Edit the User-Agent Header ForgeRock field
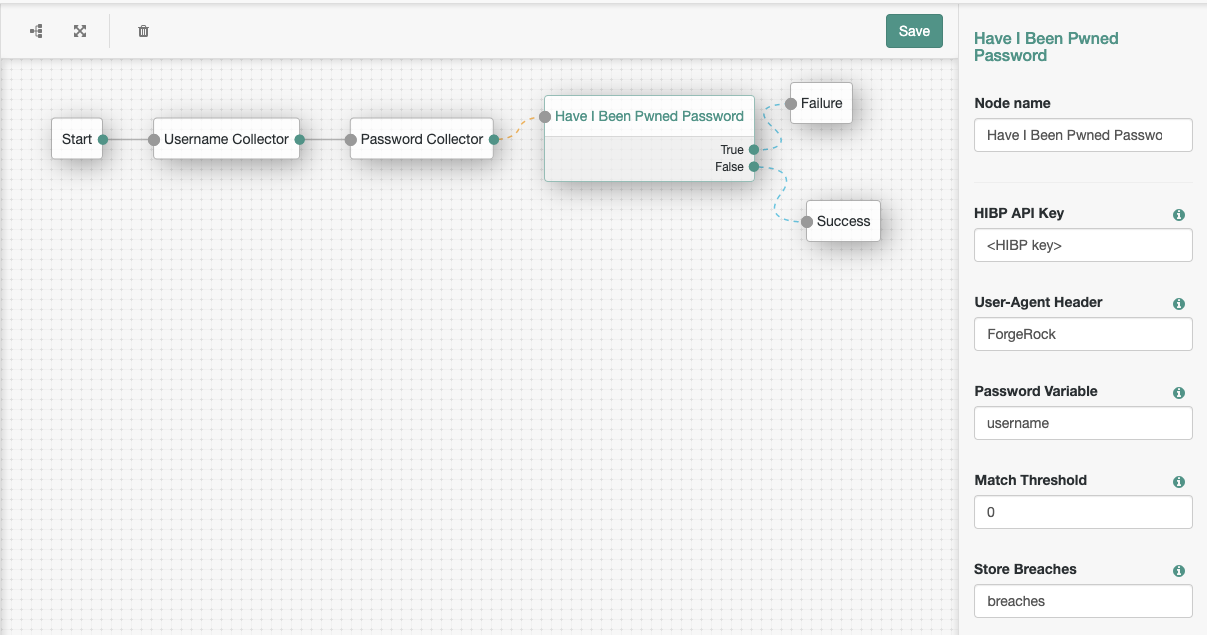 click(1083, 334)
